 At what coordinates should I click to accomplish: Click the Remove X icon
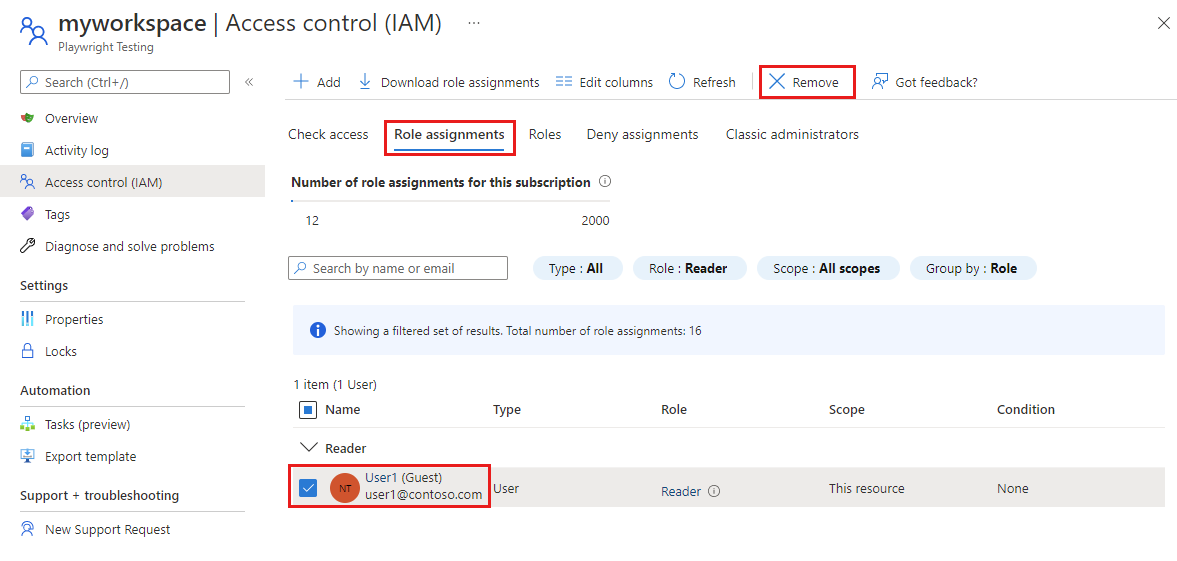[777, 82]
